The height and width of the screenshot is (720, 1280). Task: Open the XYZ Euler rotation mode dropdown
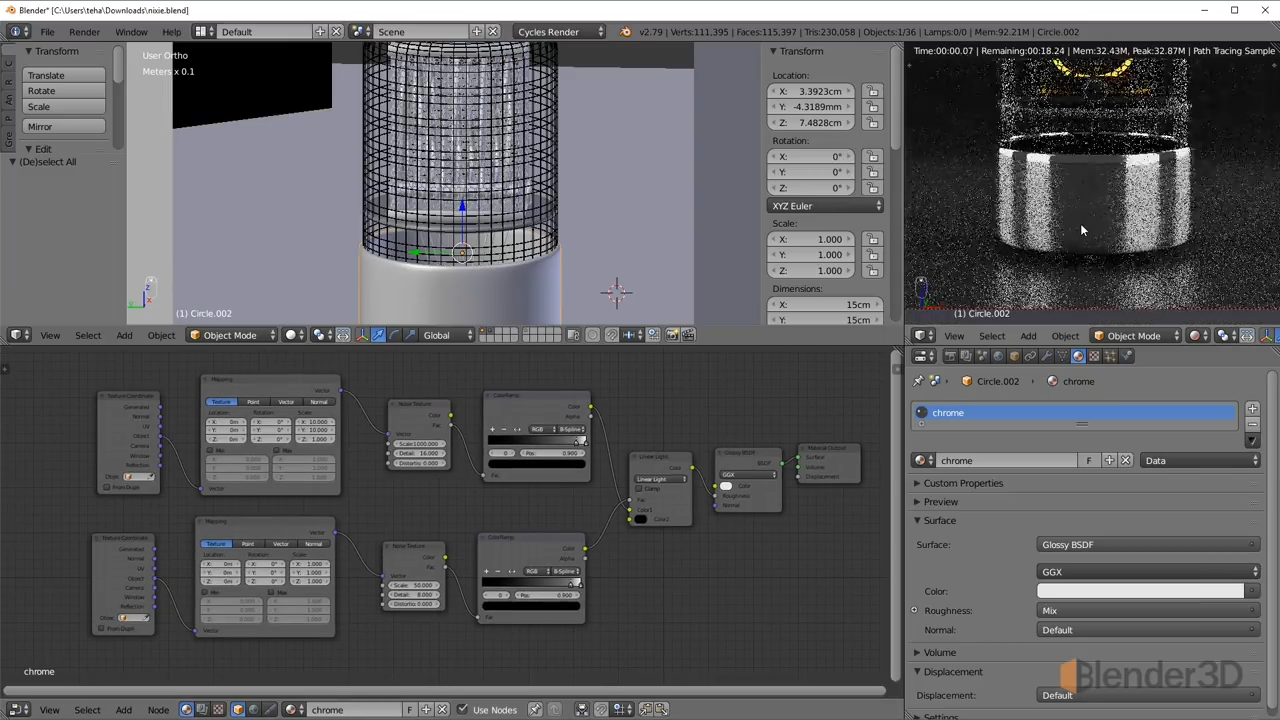(x=826, y=206)
